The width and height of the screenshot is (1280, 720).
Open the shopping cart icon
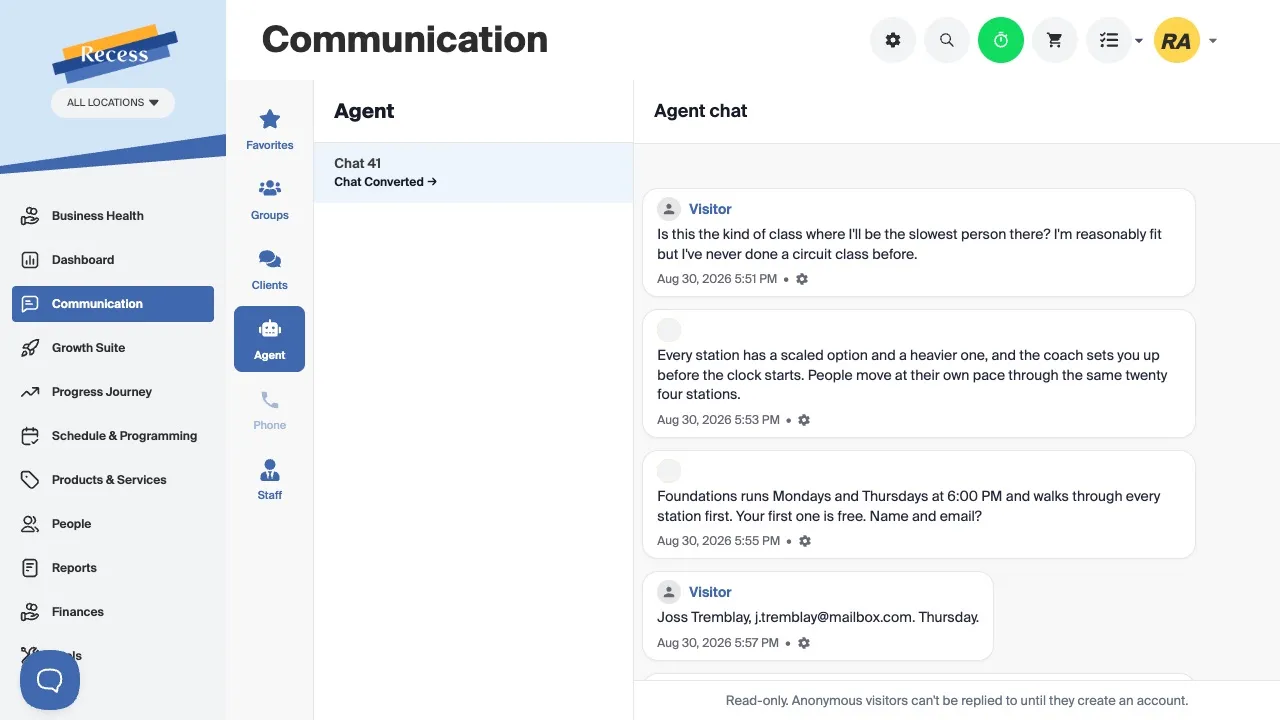(x=1055, y=41)
